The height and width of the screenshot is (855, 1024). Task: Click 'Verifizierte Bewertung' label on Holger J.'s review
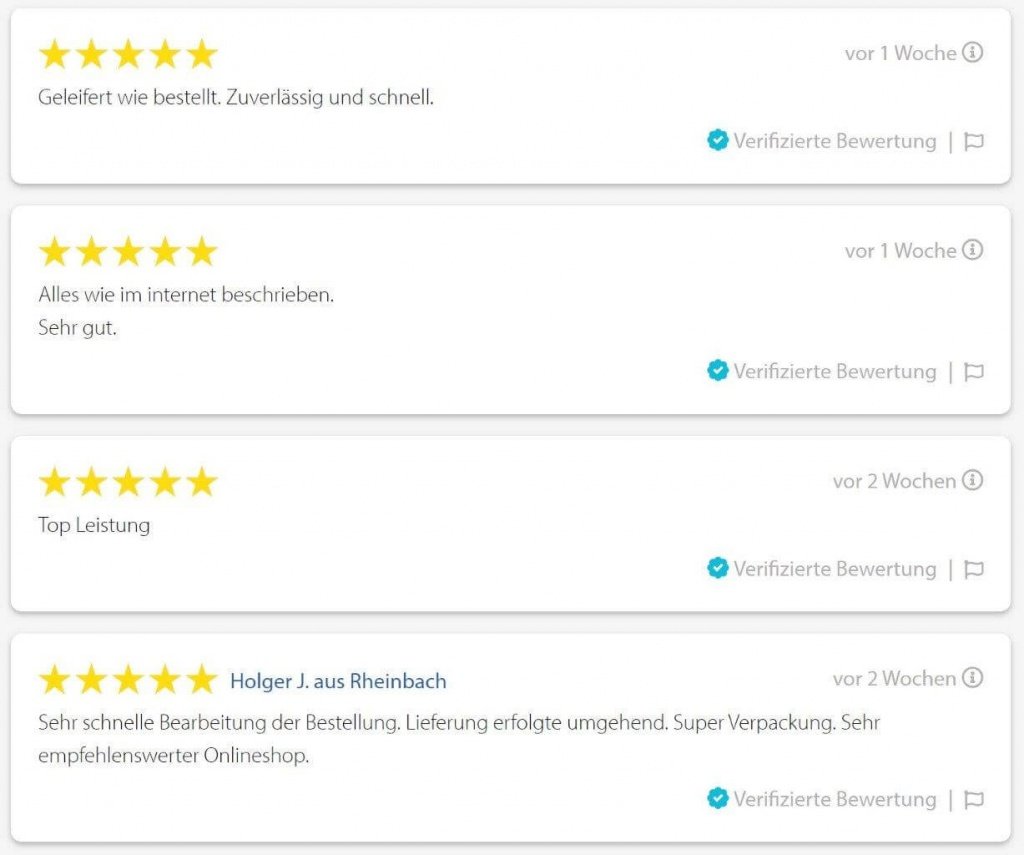click(x=835, y=799)
